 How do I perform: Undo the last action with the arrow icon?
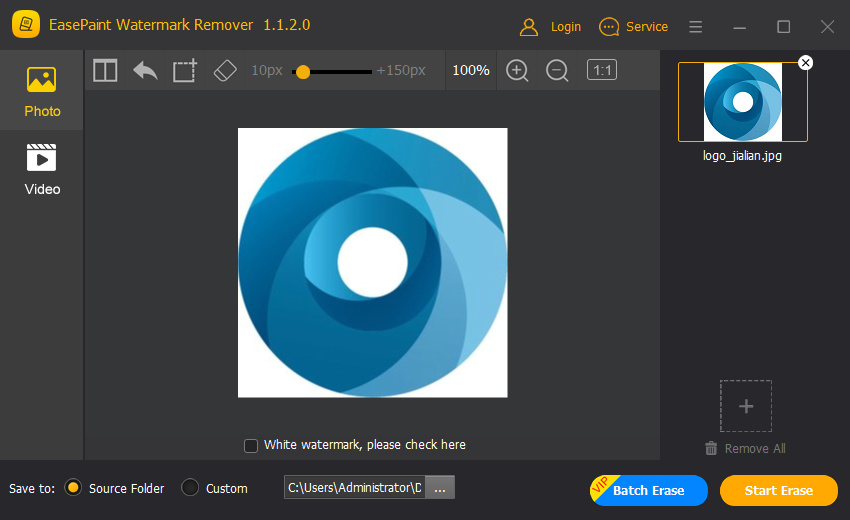[145, 70]
